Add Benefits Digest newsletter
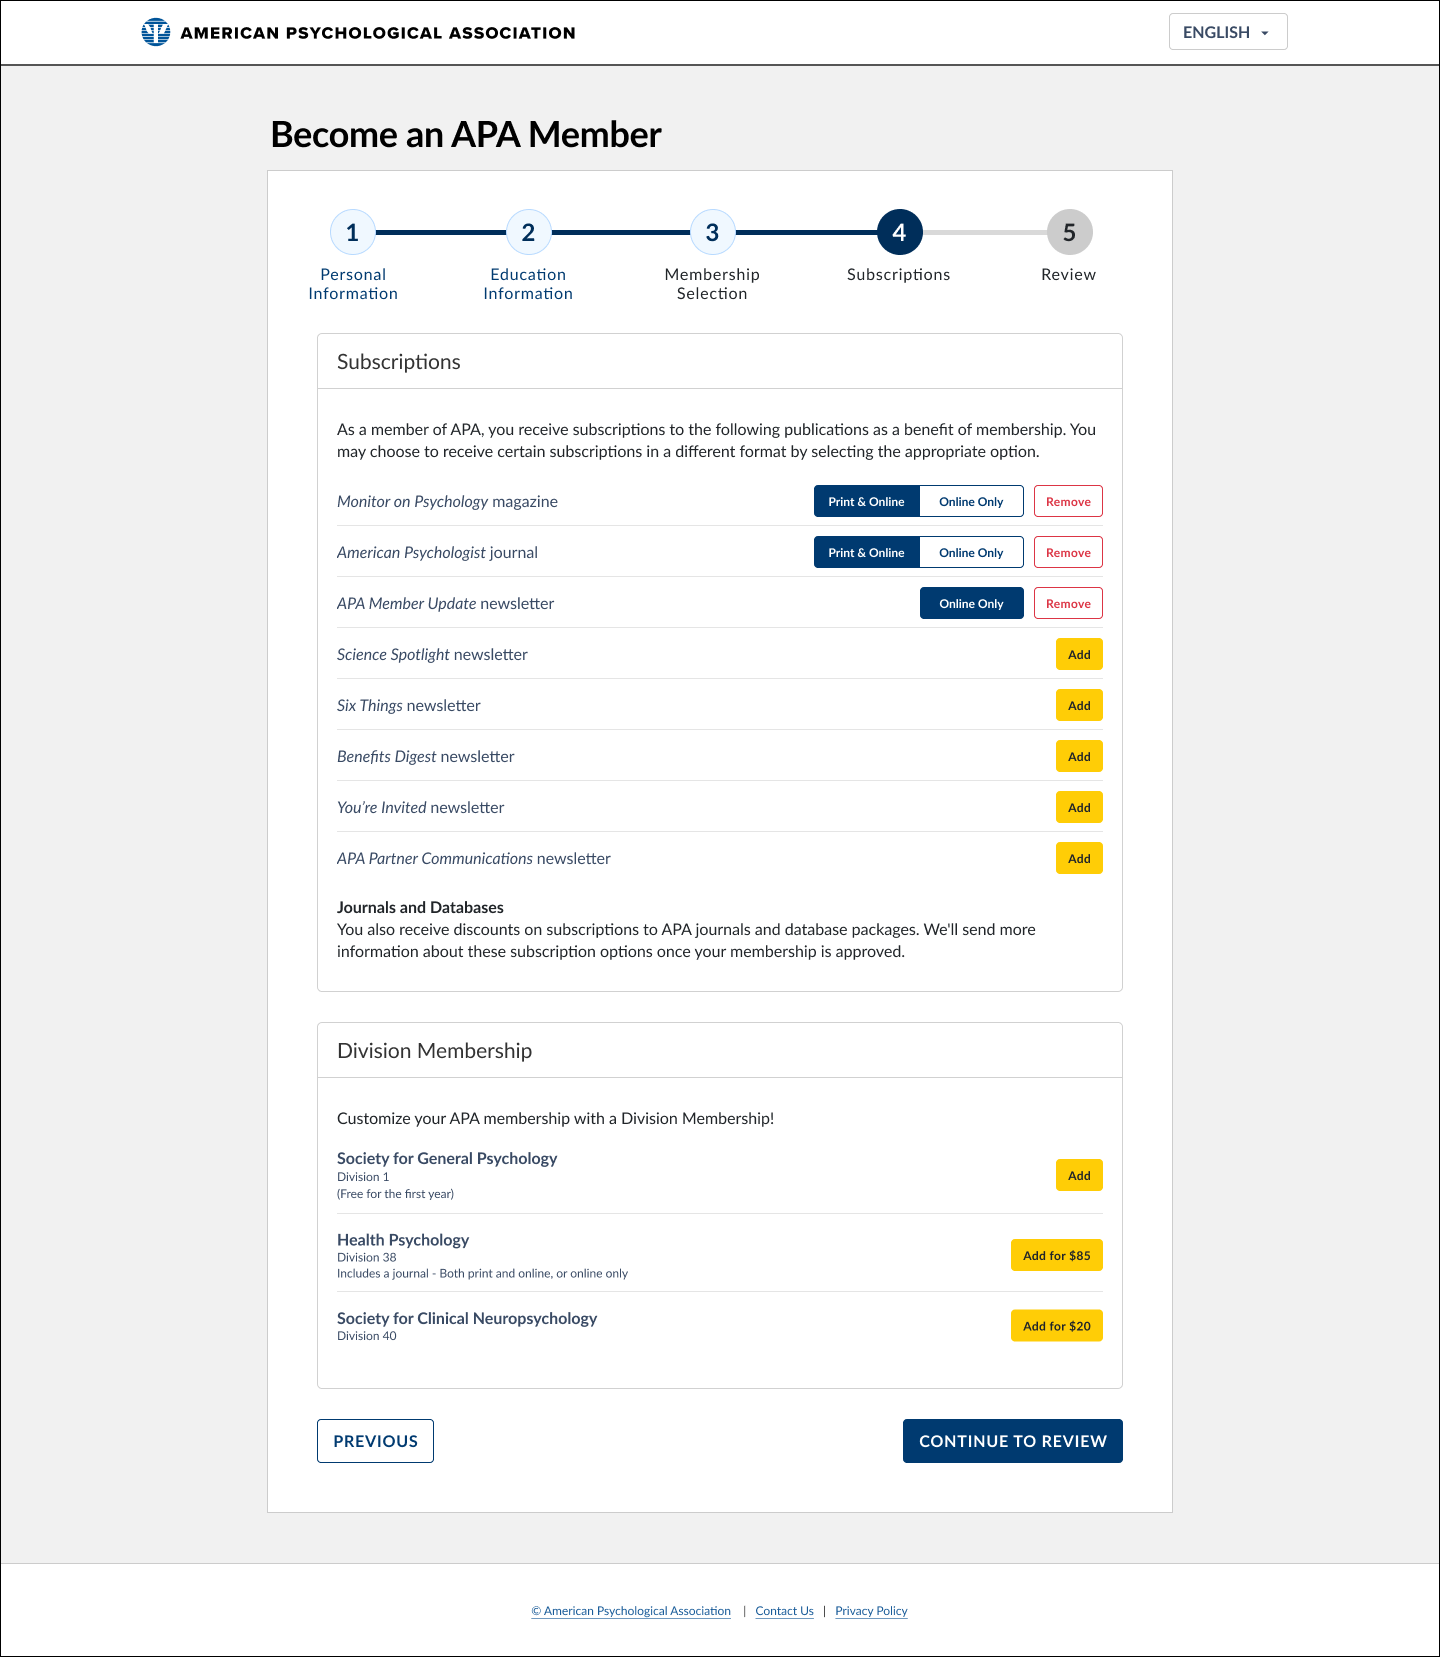 1079,757
